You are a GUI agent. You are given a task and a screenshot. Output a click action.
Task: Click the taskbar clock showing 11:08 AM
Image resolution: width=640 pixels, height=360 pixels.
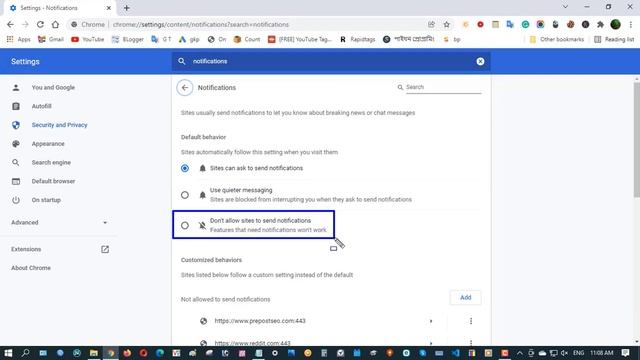(x=602, y=353)
